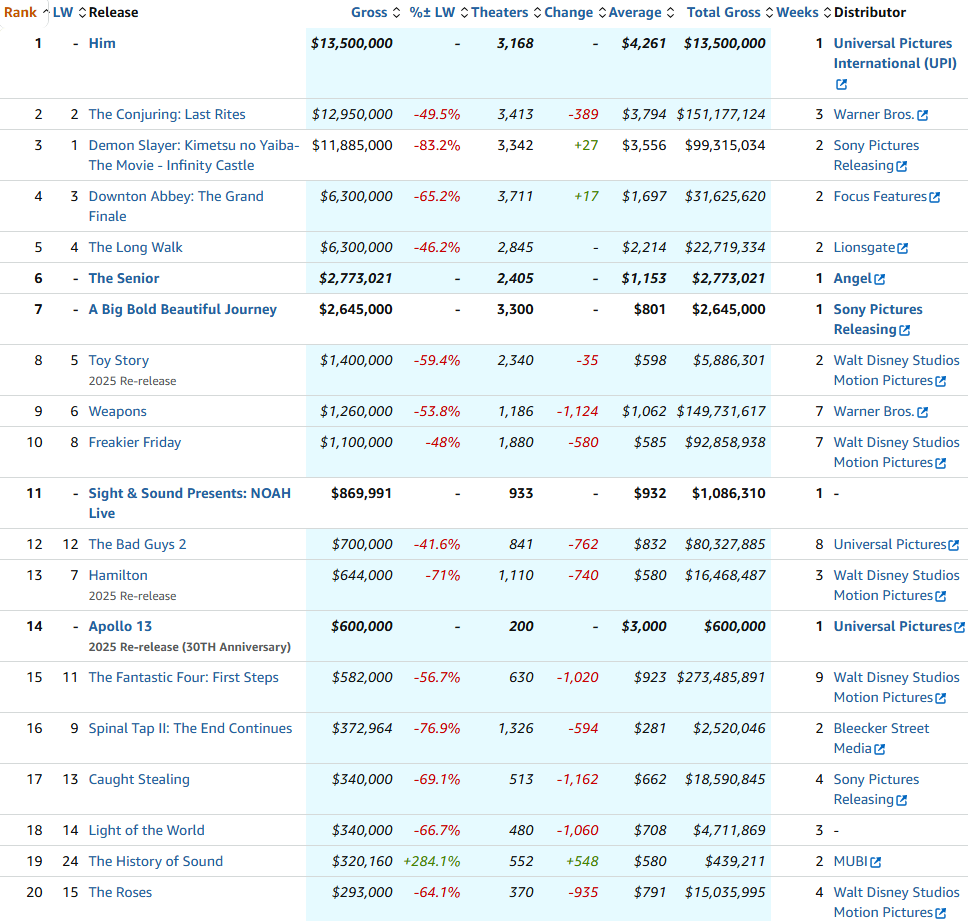Click external link icon in Big Bold Beautiful Journey row
Screen dimensions: 968x921
(904, 331)
